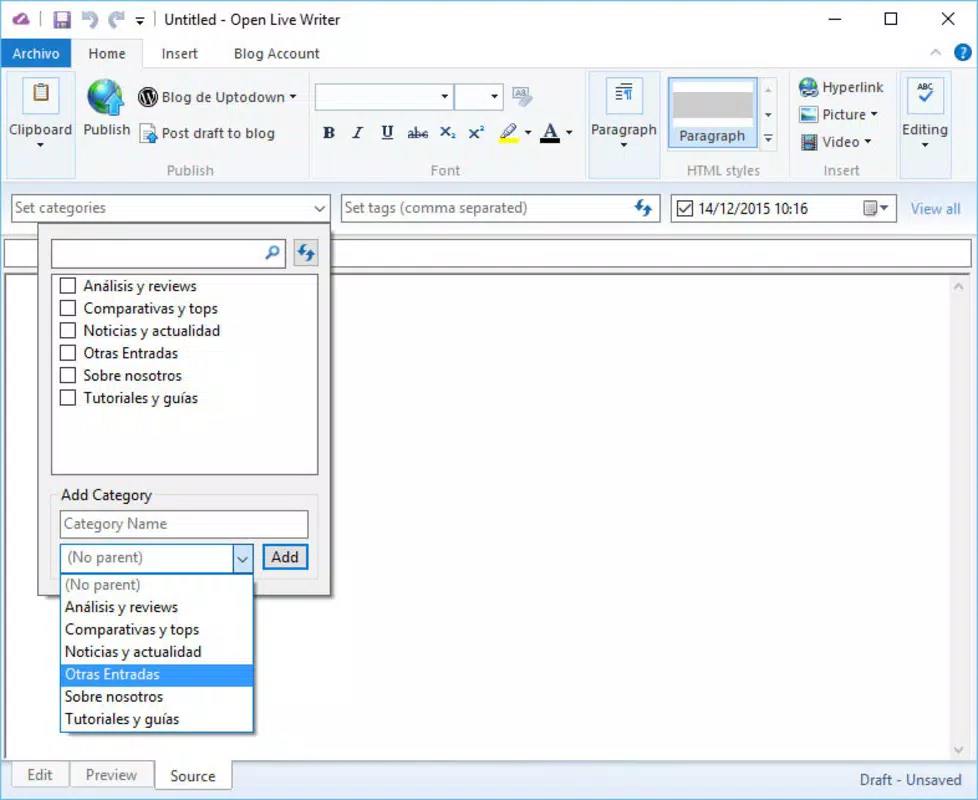Show the next row of HTML styles
This screenshot has height=800, width=978.
click(768, 115)
